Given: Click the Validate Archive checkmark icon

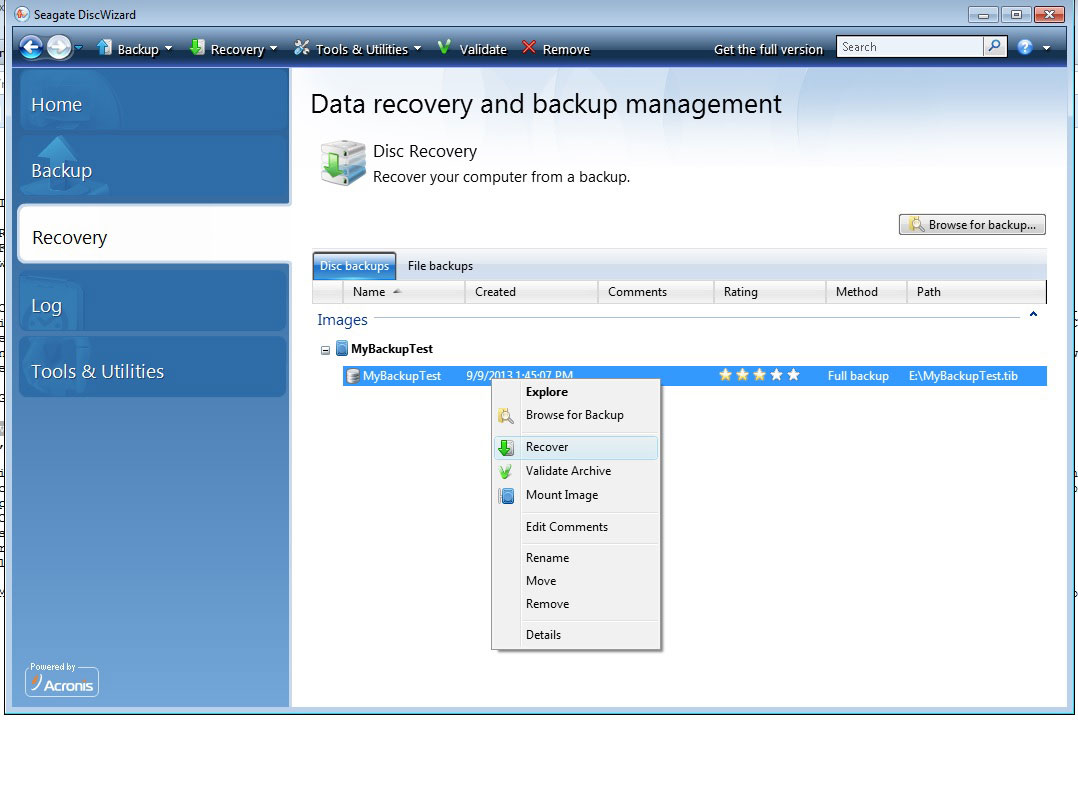Looking at the screenshot, I should pyautogui.click(x=506, y=472).
